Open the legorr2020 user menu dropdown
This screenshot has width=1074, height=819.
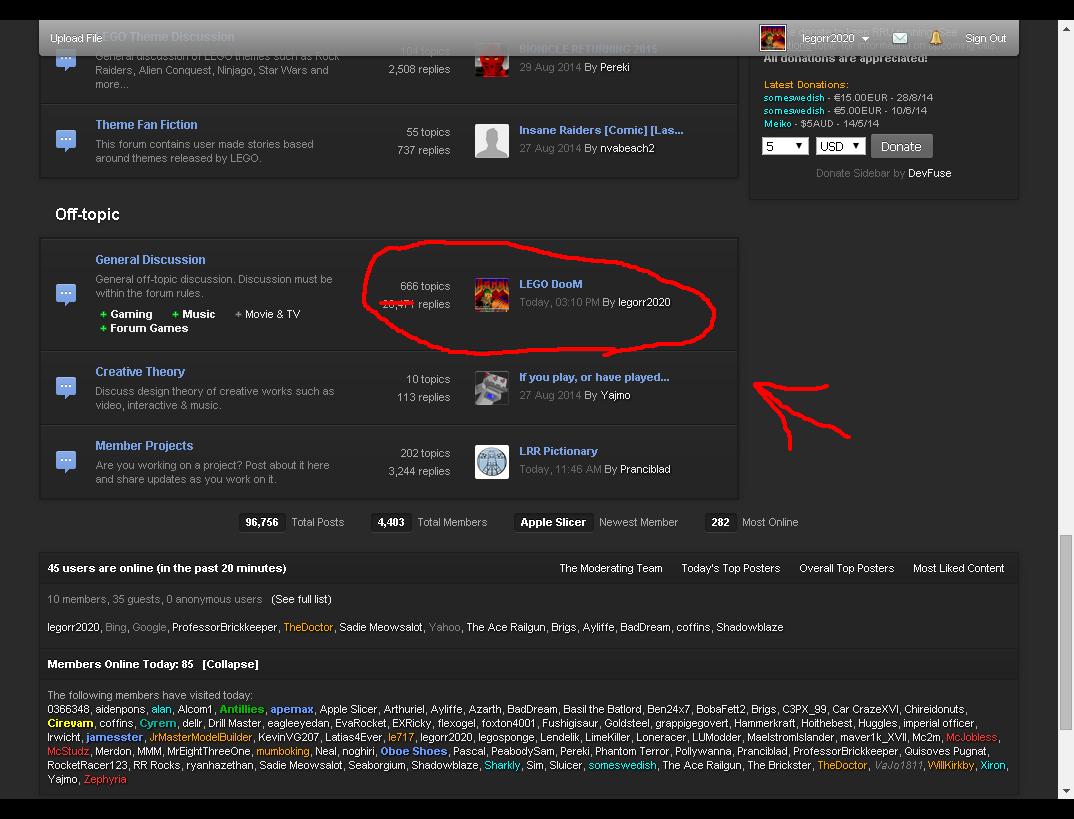pyautogui.click(x=836, y=38)
